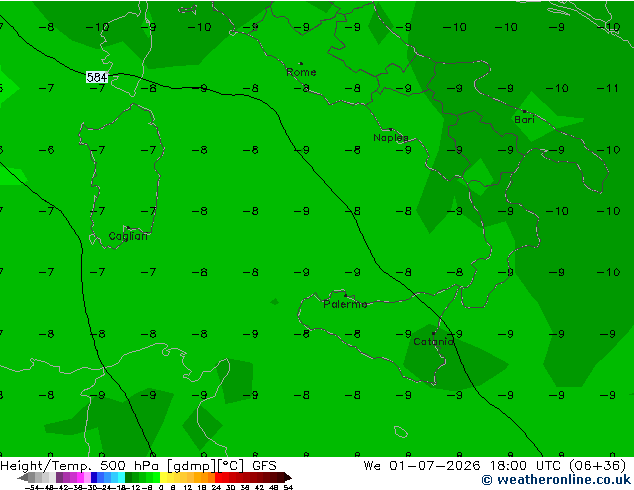The height and width of the screenshot is (490, 634).
Task: Click the Palermo city label
Action: click(x=345, y=304)
